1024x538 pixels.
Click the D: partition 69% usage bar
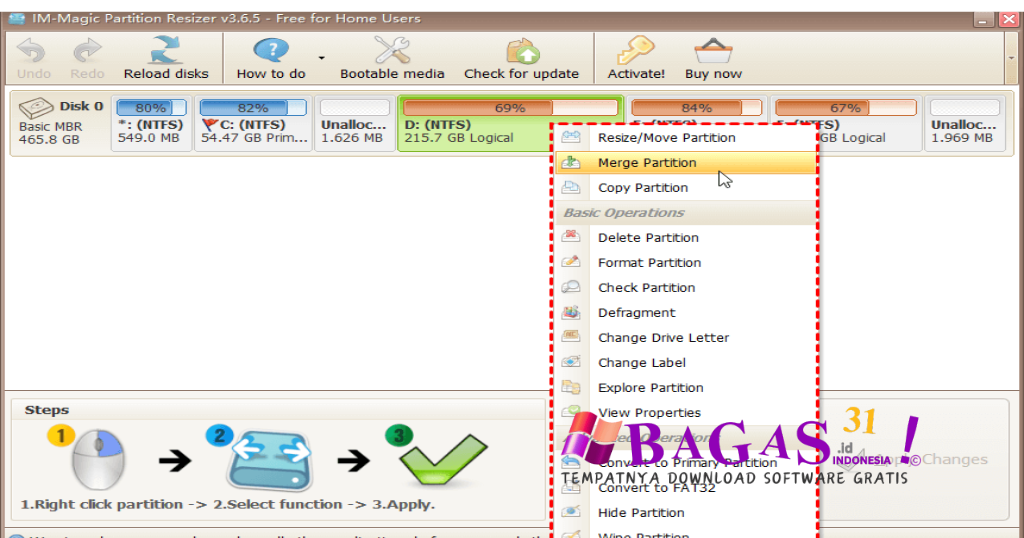510,107
